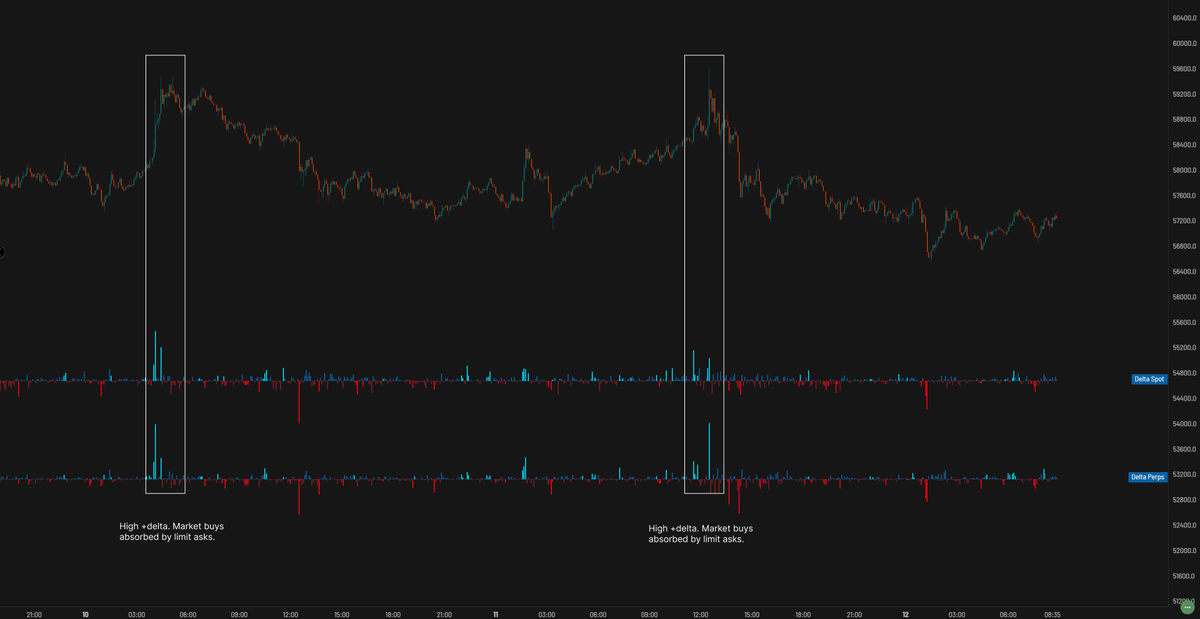Click the 54000.0 price axis label
1200x619 pixels.
click(1185, 424)
